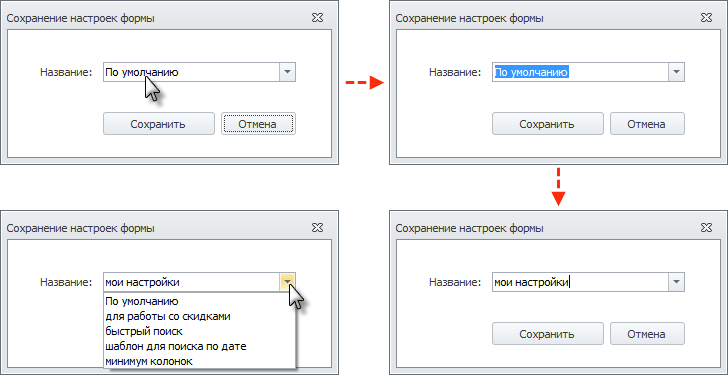Collapse the highlighted yellow dropdown arrow above the list

(x=287, y=282)
